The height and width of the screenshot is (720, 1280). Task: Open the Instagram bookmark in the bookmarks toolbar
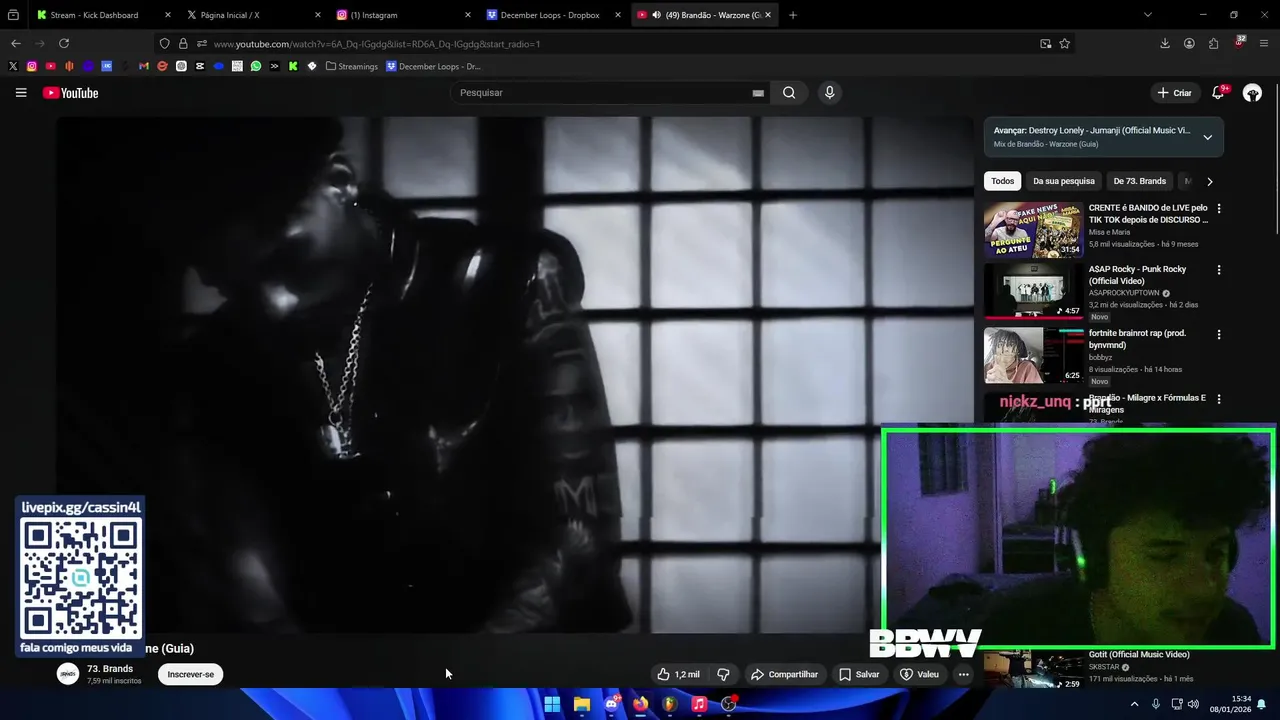pyautogui.click(x=32, y=66)
